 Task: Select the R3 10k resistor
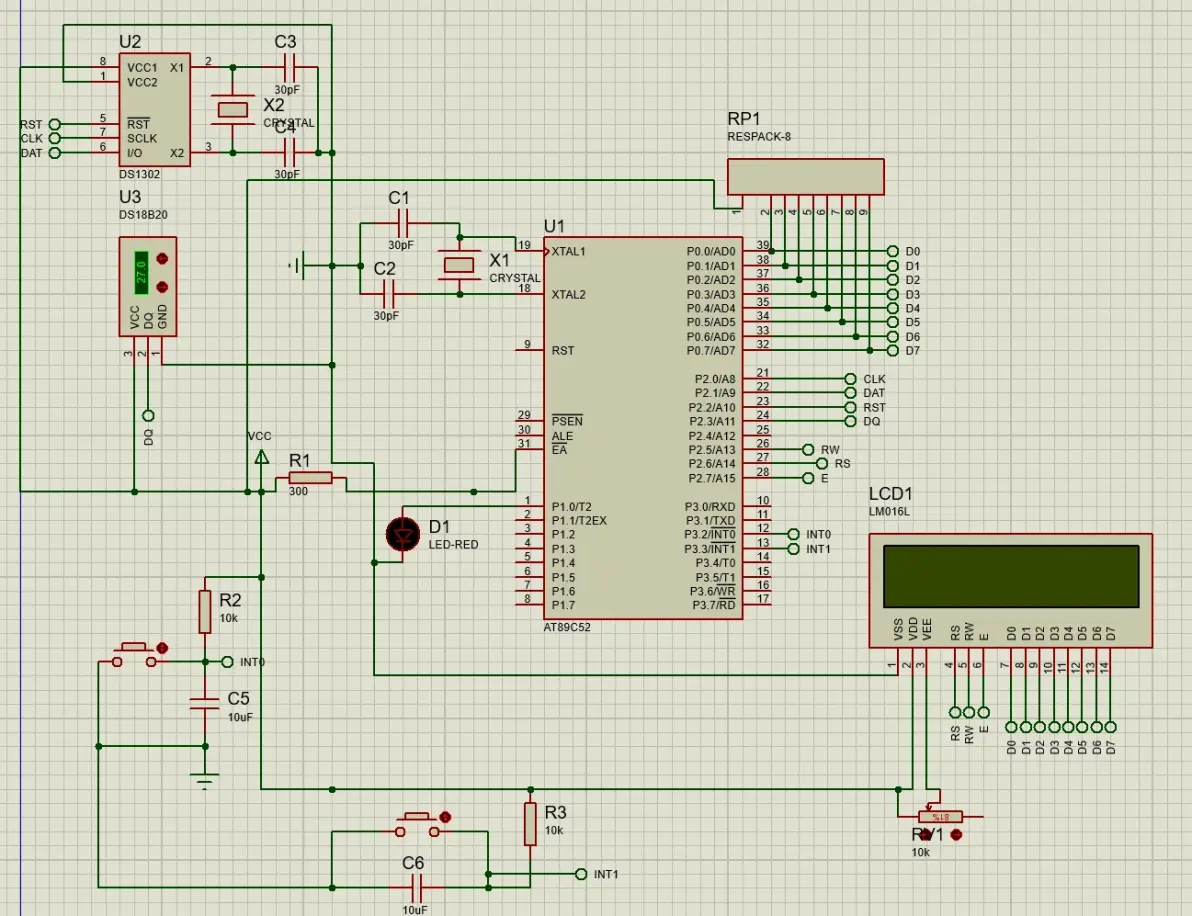tap(530, 824)
